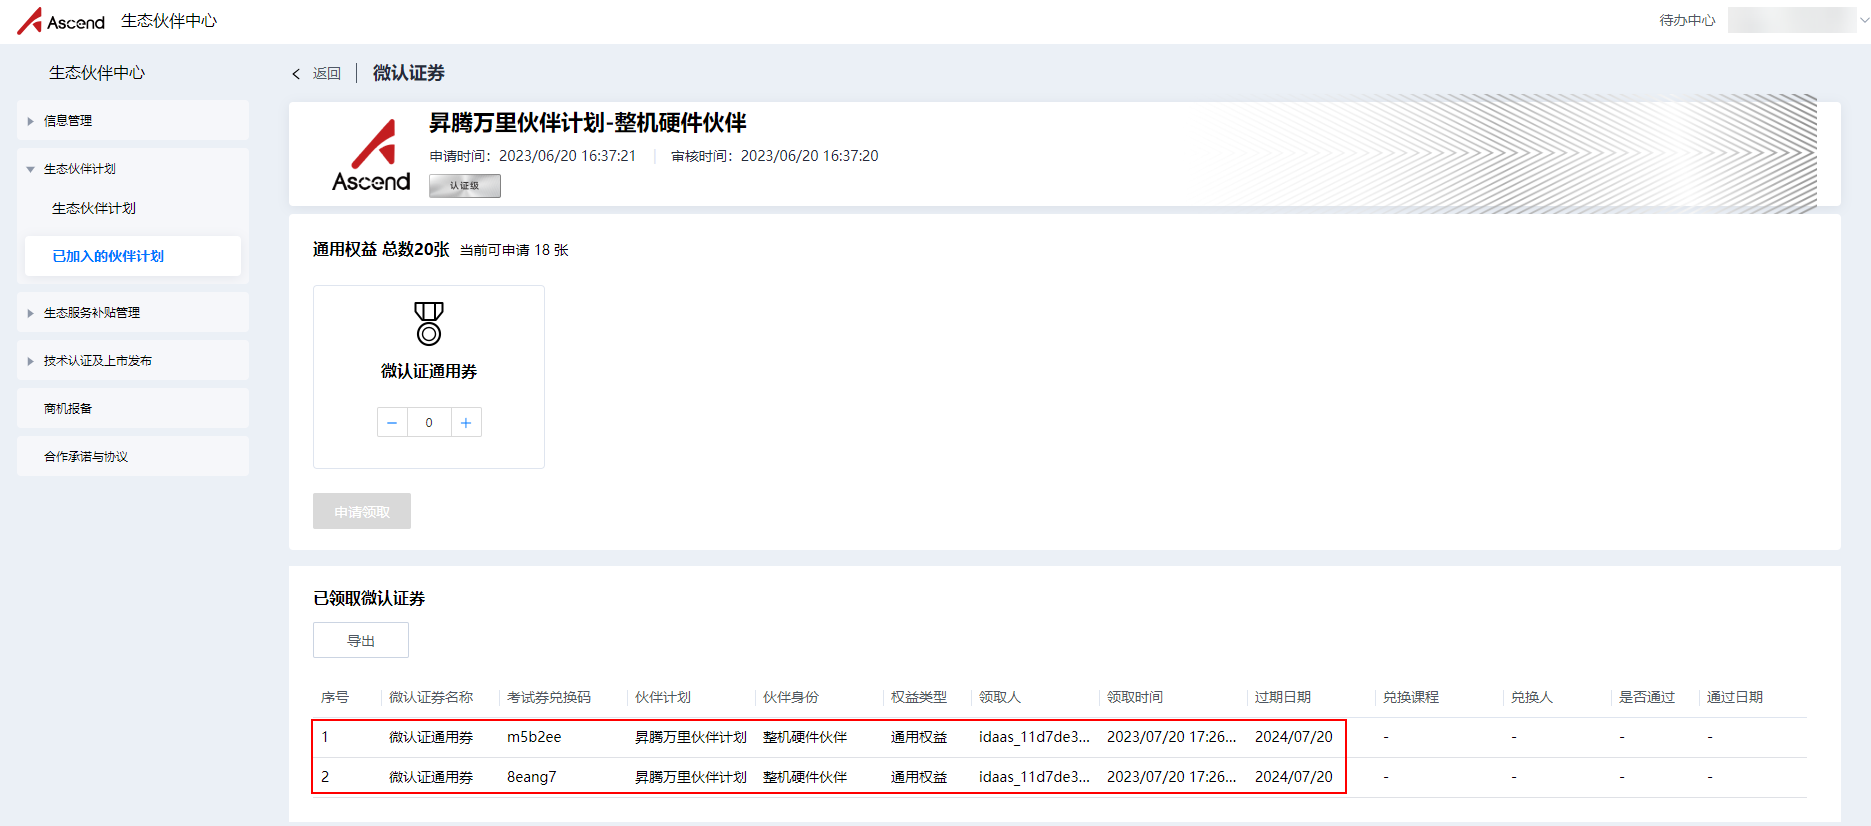
Task: Open the 生态服务补贴管理 sidebar menu
Action: [133, 312]
